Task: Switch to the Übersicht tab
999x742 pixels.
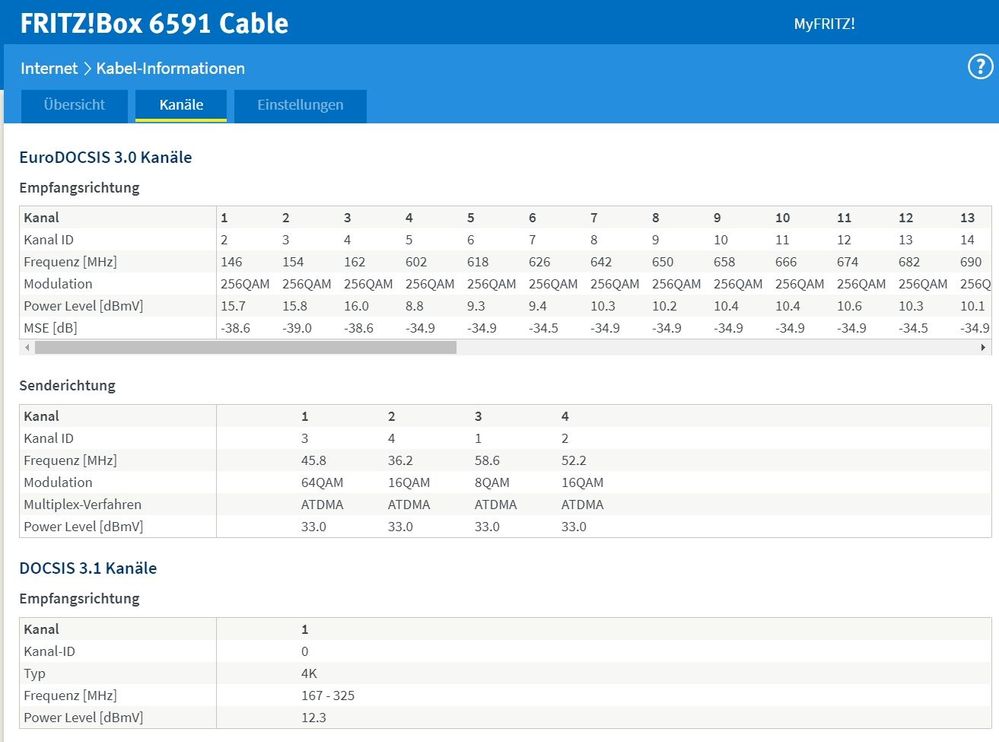Action: pos(75,105)
